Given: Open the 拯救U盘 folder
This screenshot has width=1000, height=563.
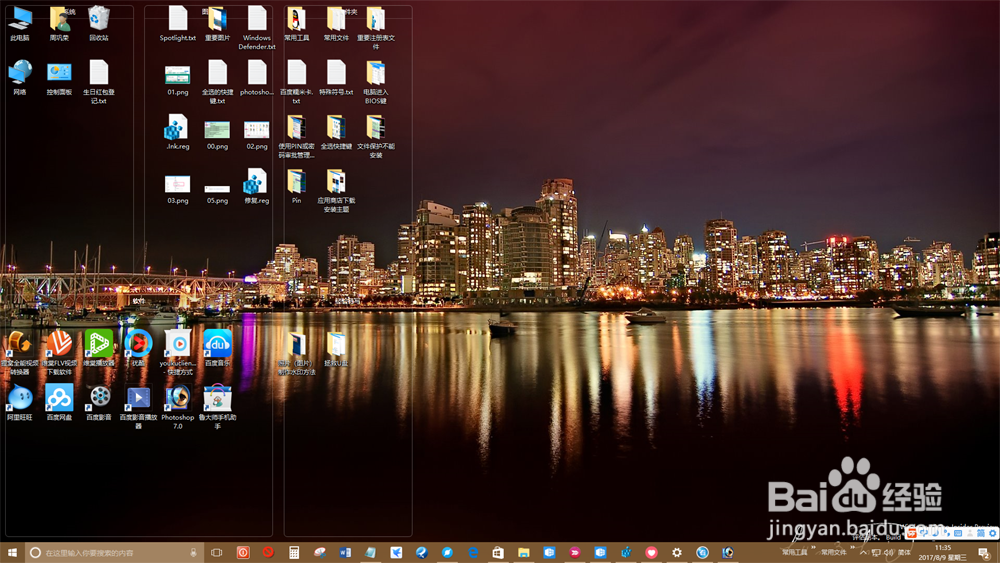Looking at the screenshot, I should 336,348.
